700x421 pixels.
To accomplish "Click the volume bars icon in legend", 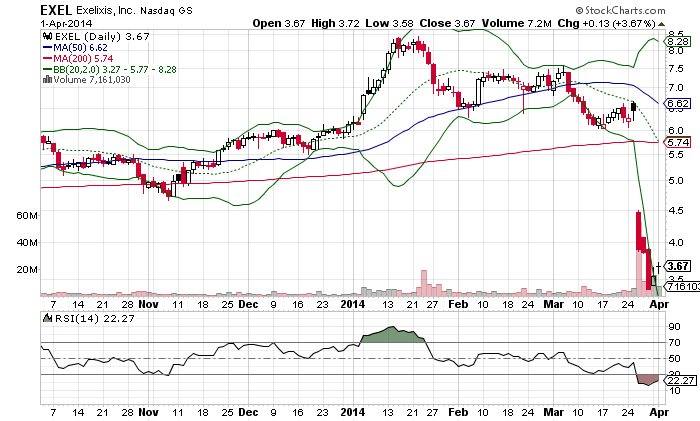I will tap(47, 79).
